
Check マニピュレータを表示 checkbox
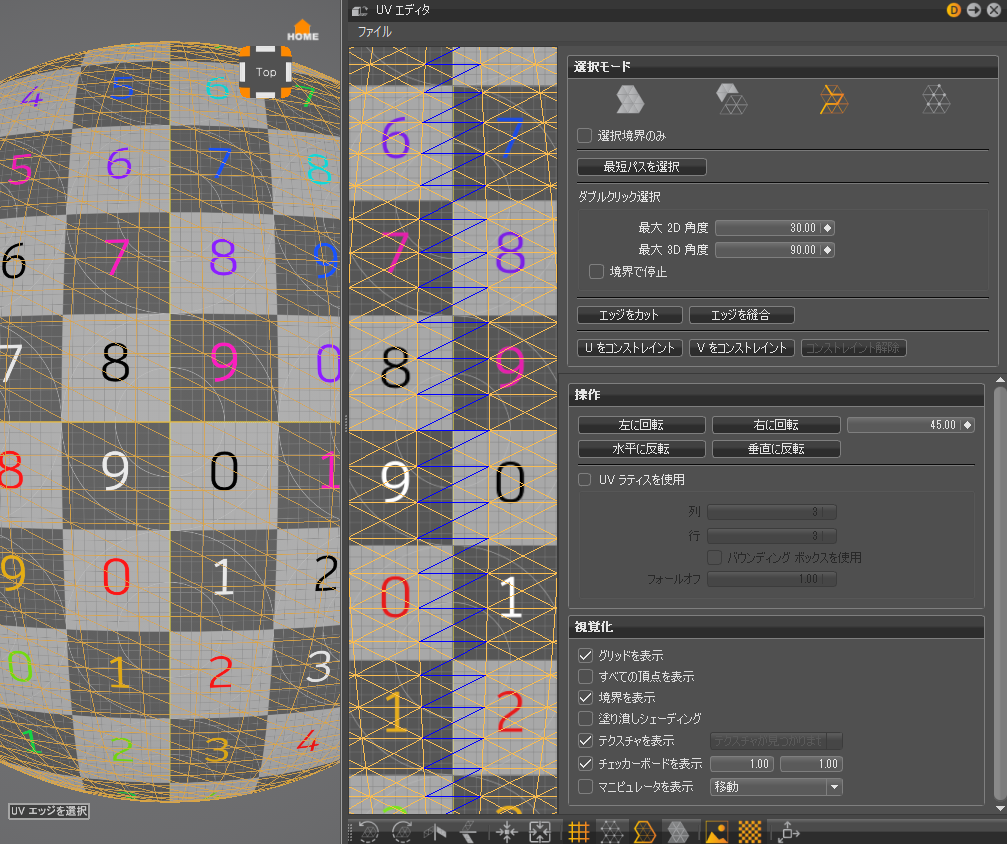tap(585, 787)
